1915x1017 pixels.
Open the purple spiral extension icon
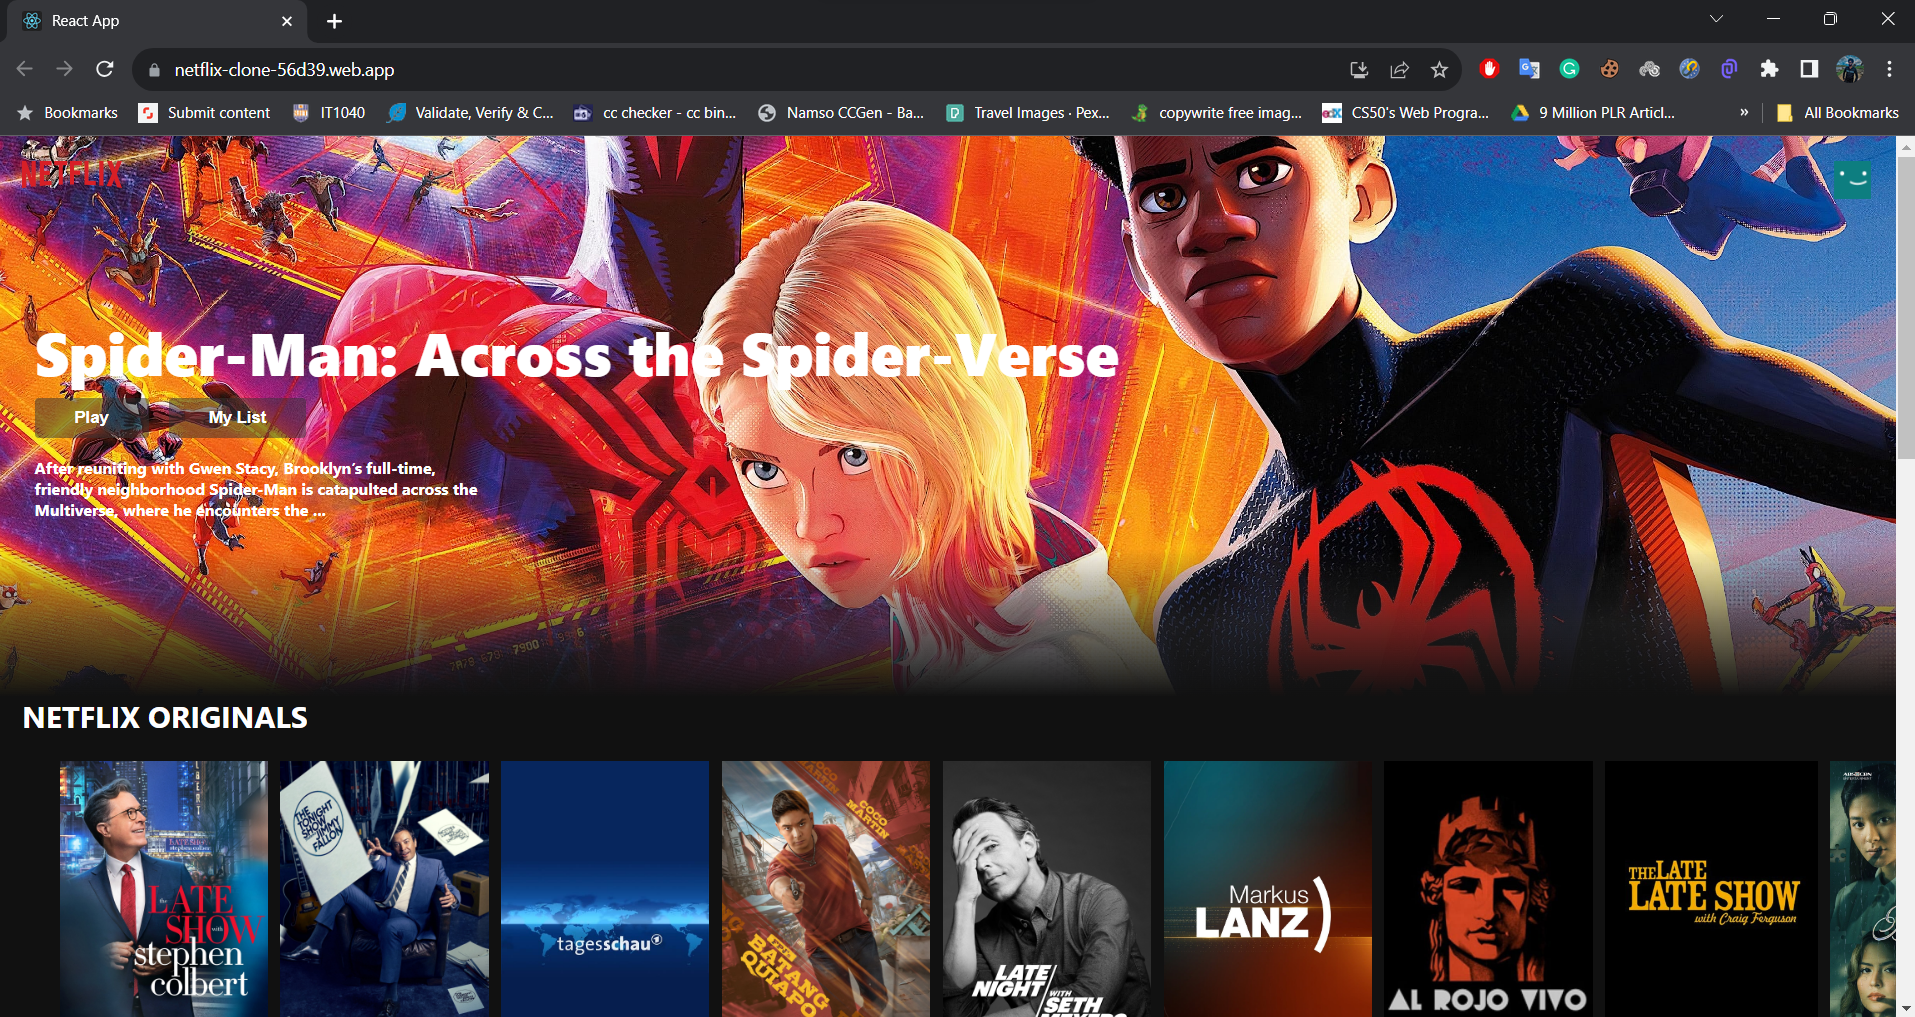[x=1729, y=69]
